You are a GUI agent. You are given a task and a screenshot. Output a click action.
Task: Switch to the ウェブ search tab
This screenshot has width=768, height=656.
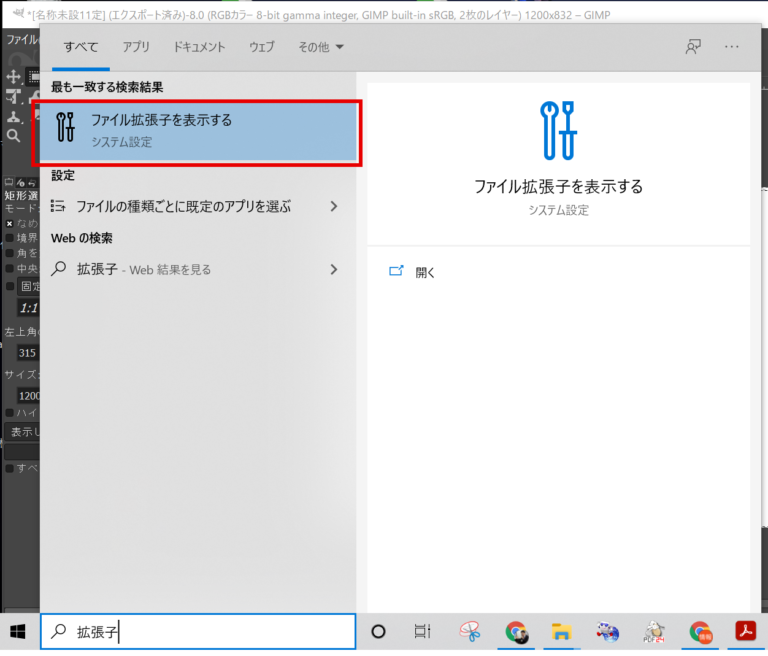(262, 47)
